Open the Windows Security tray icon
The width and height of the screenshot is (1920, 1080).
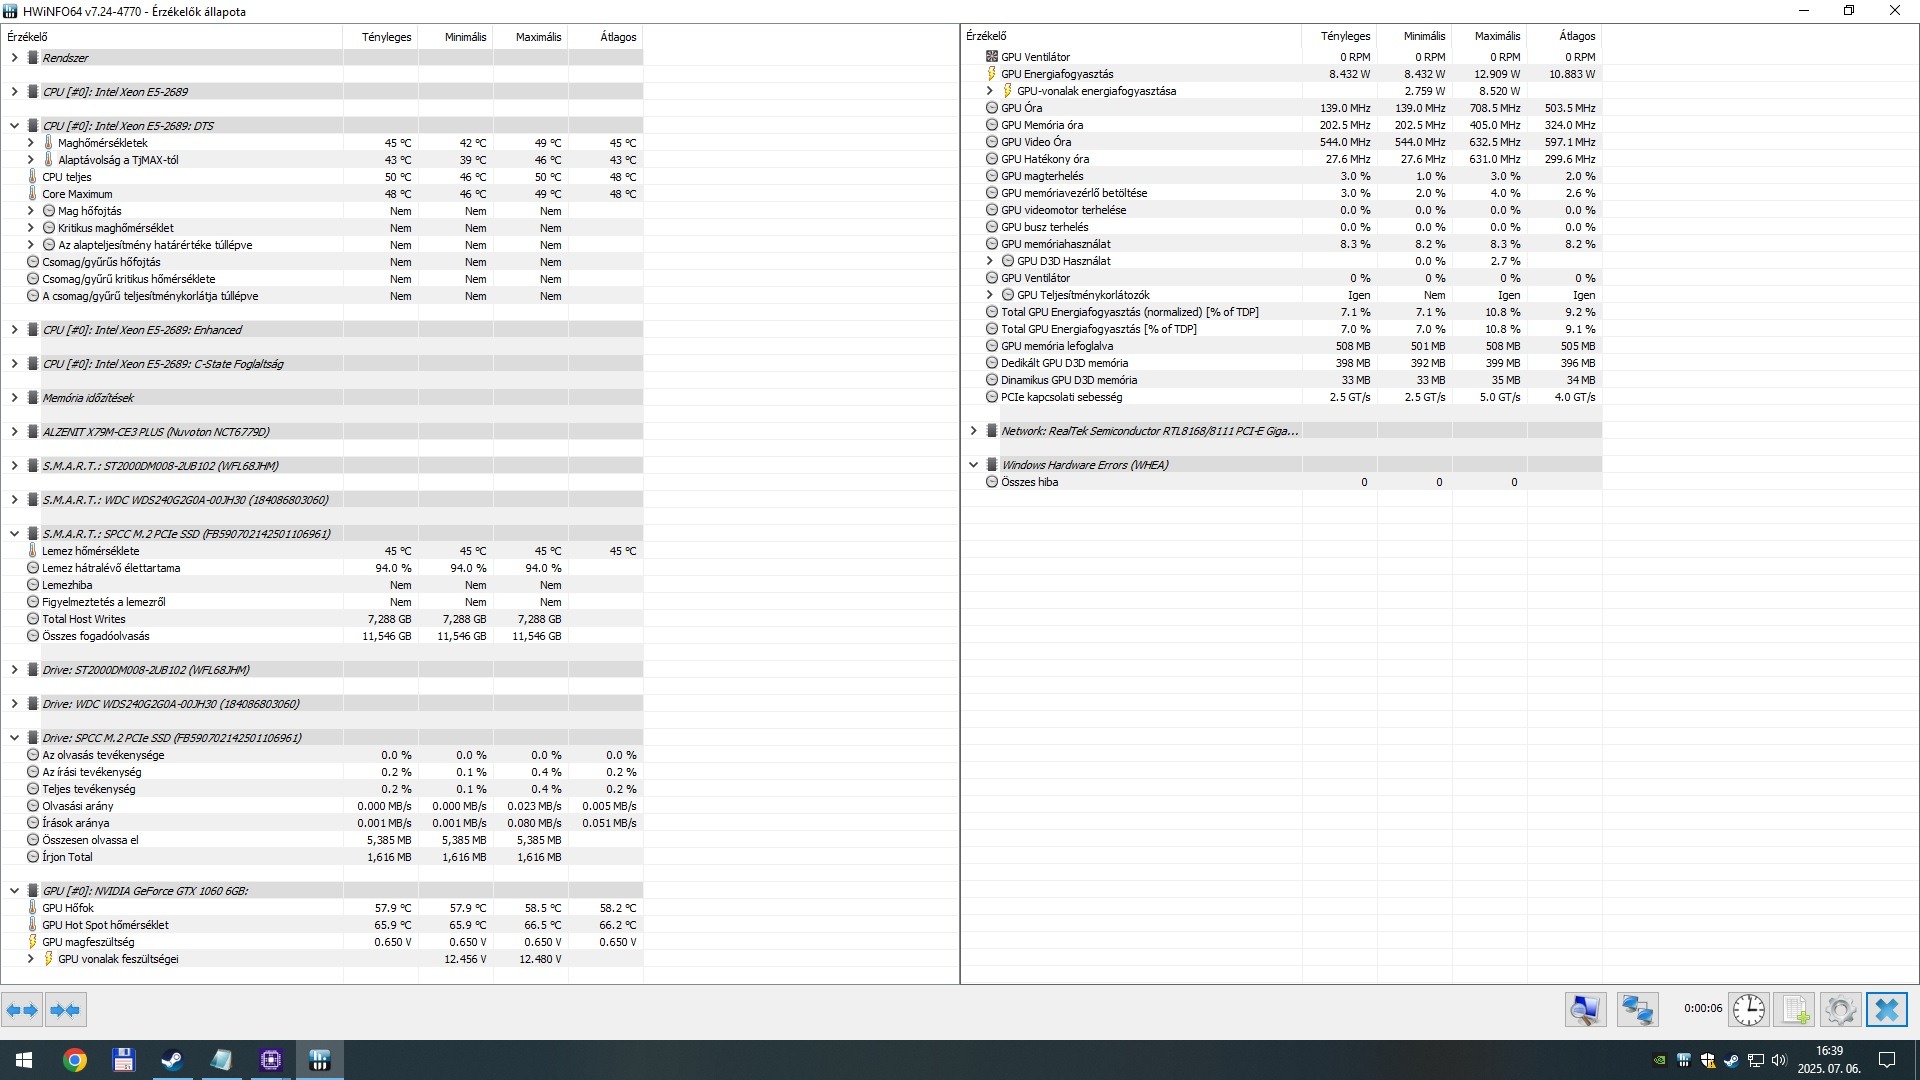point(1707,1060)
